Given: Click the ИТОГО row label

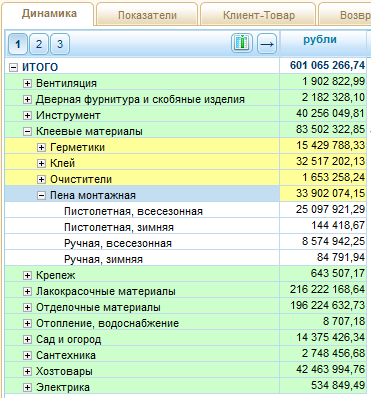Looking at the screenshot, I should click(x=40, y=67).
